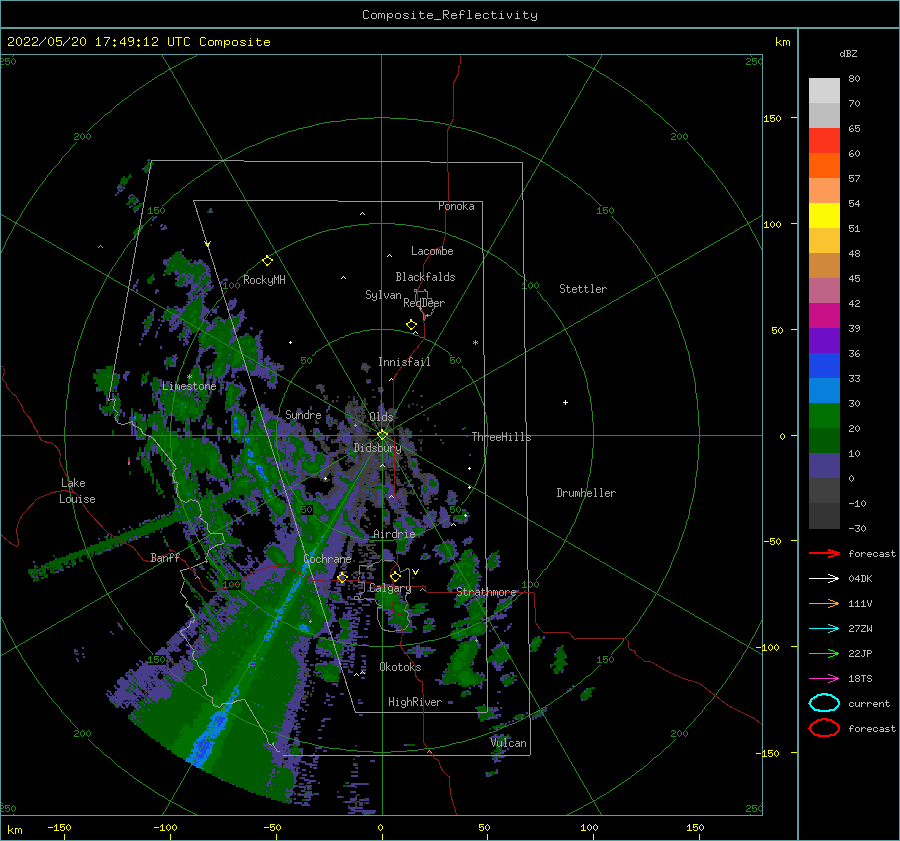Click the yellow station marker south of RedDeer
Viewport: 900px width, 841px height.
pyautogui.click(x=412, y=325)
